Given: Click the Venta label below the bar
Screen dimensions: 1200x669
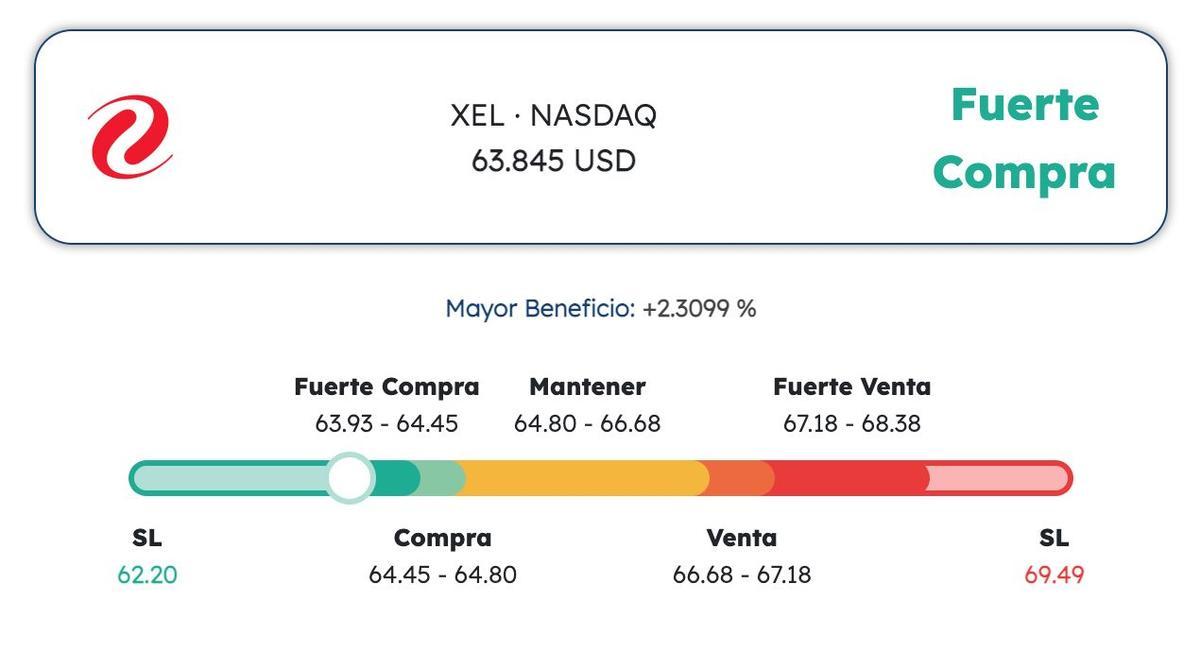Looking at the screenshot, I should [x=741, y=538].
